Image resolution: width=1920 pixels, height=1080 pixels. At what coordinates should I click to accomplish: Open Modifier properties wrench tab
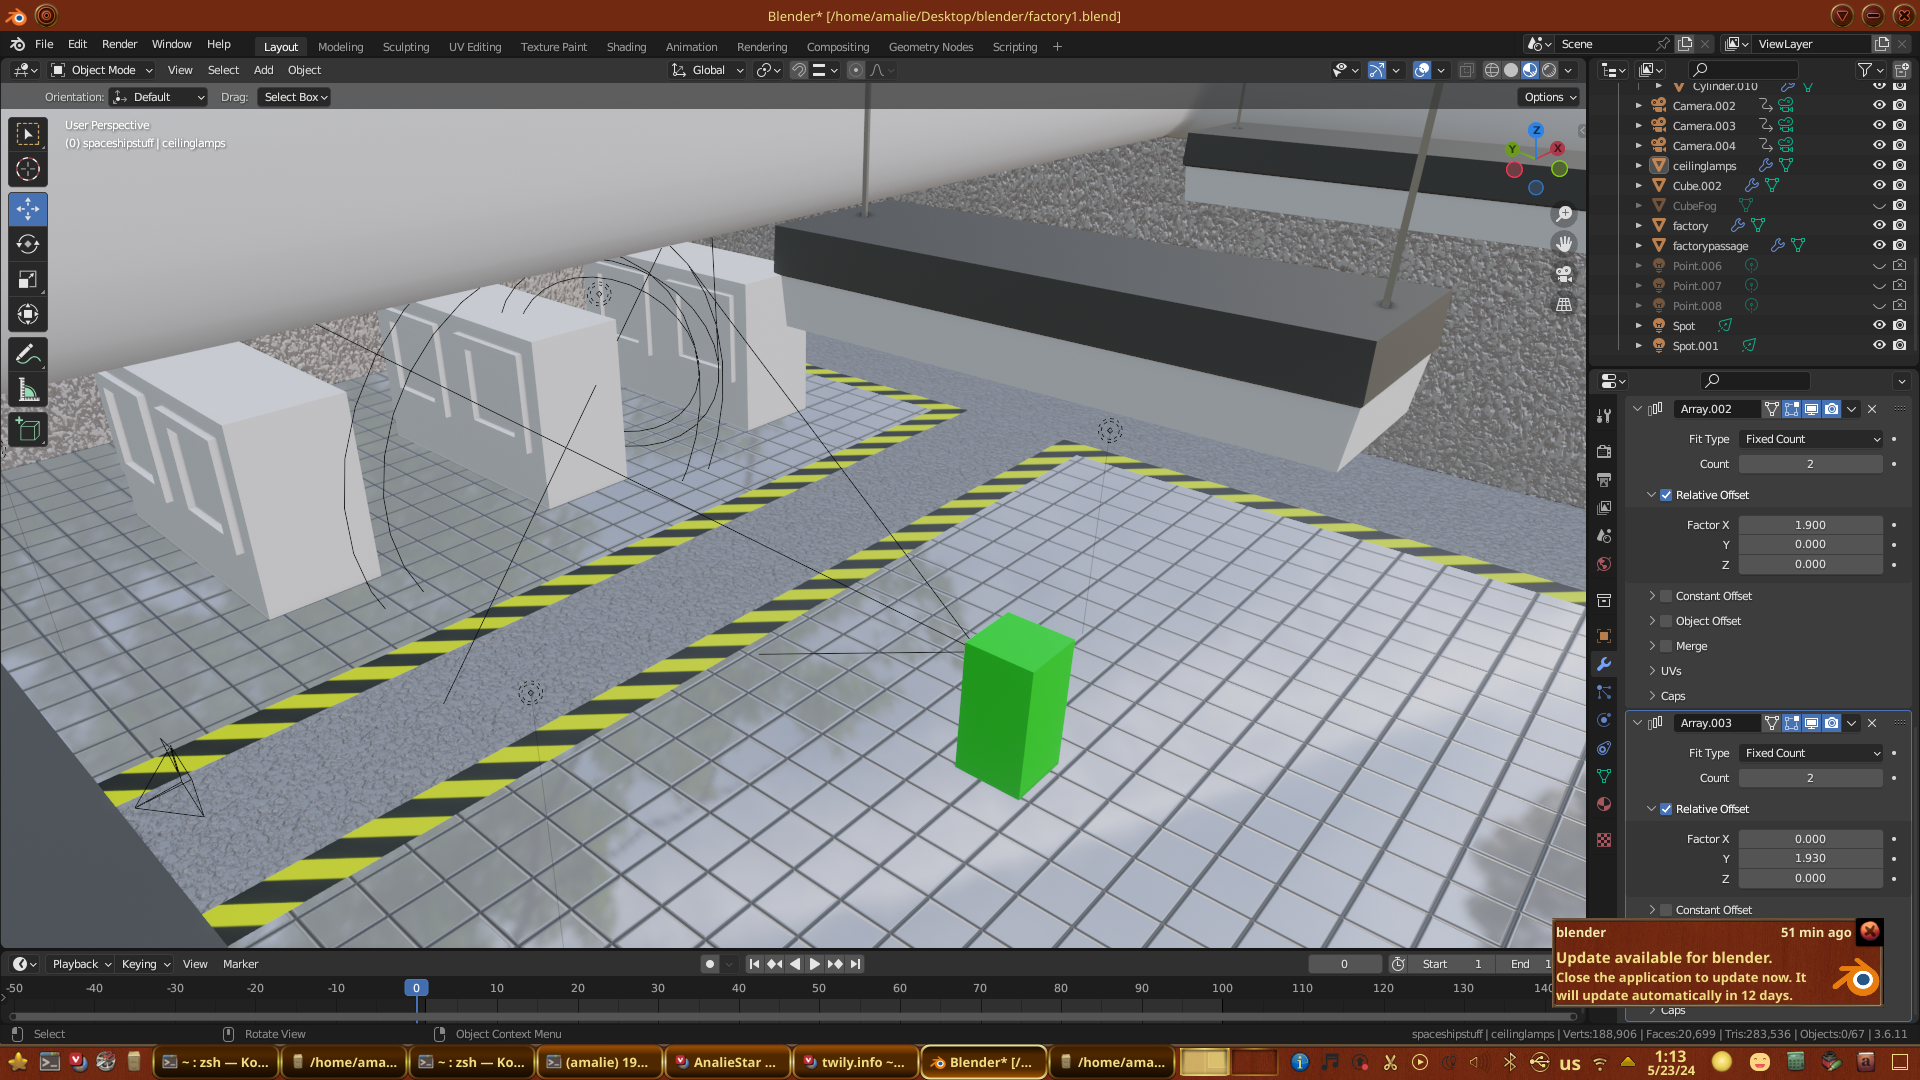point(1604,664)
